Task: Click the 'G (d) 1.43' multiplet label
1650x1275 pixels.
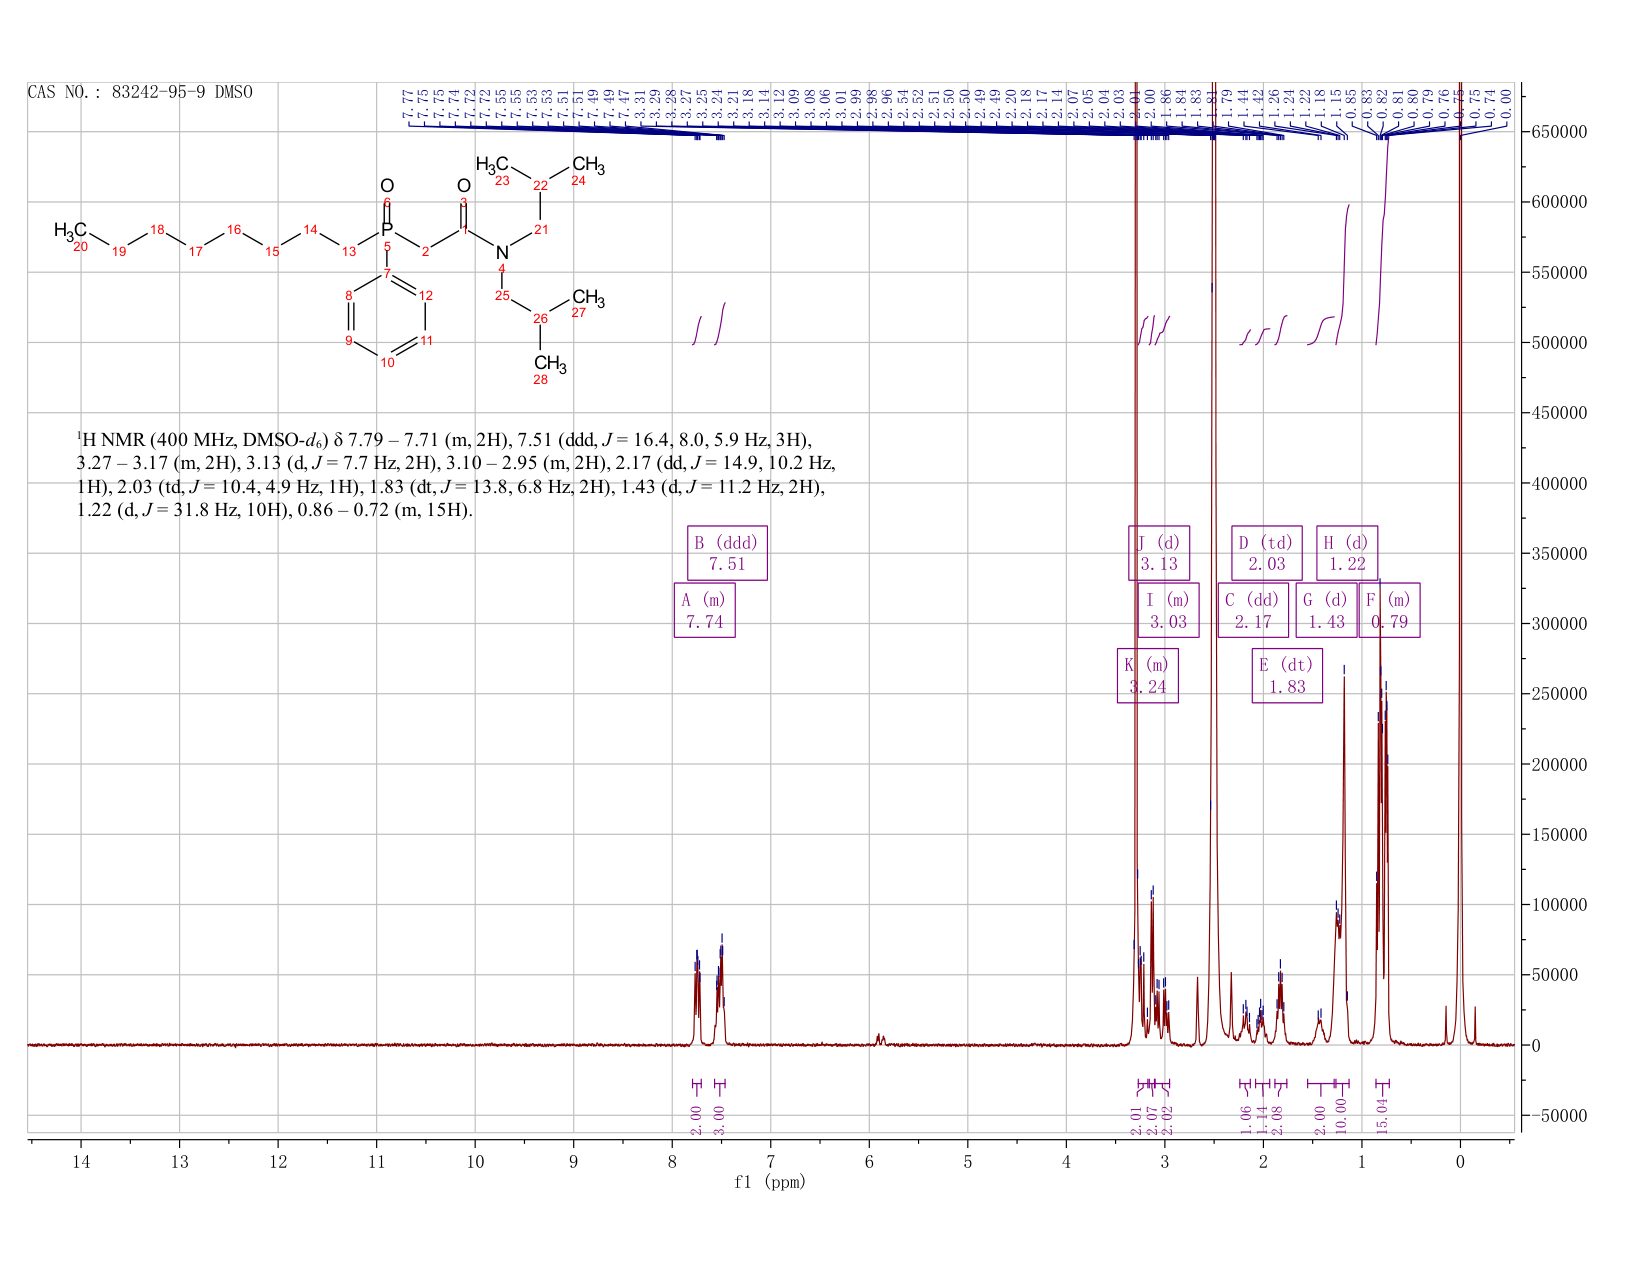Action: point(1326,610)
